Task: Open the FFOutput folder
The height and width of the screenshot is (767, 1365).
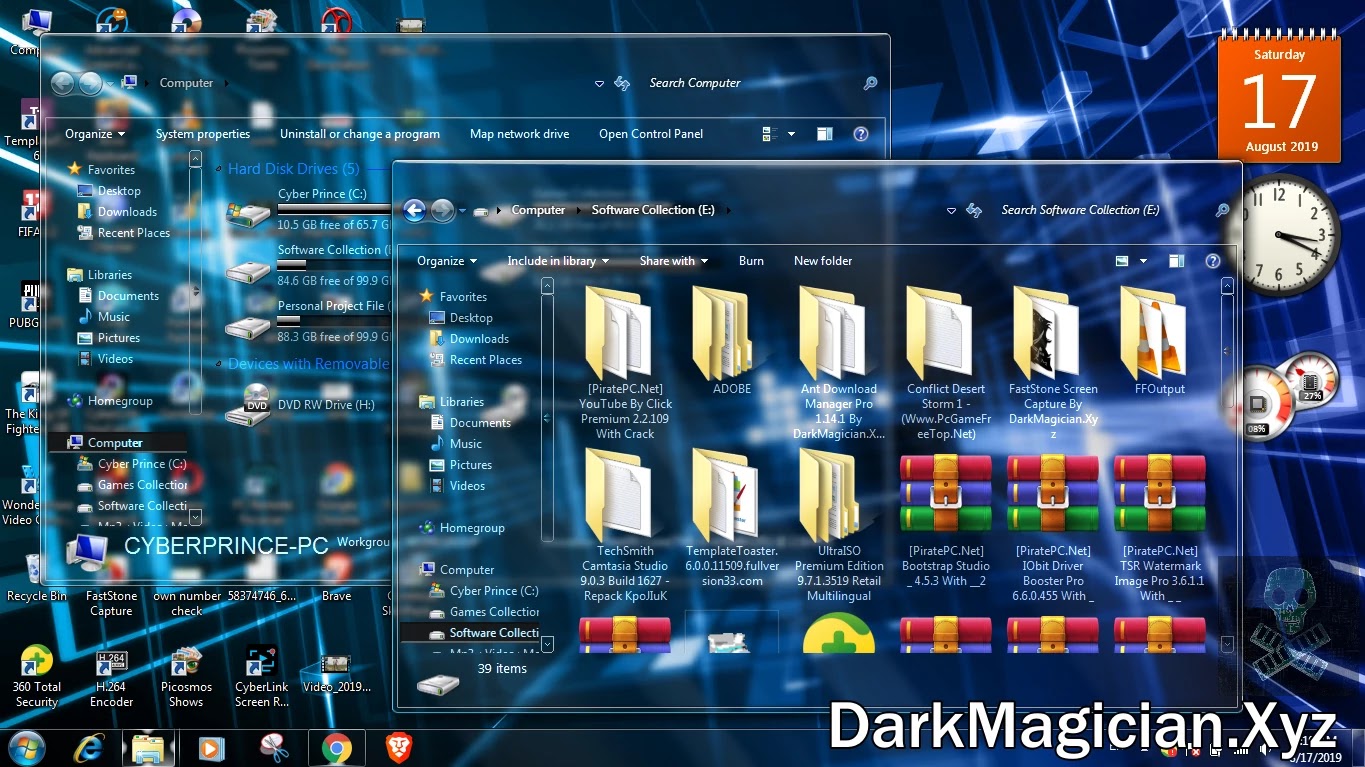Action: (1159, 340)
